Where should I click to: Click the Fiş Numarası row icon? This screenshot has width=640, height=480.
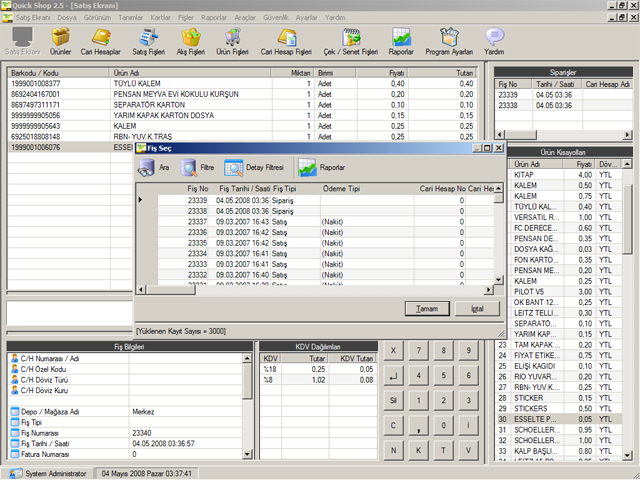click(x=15, y=433)
